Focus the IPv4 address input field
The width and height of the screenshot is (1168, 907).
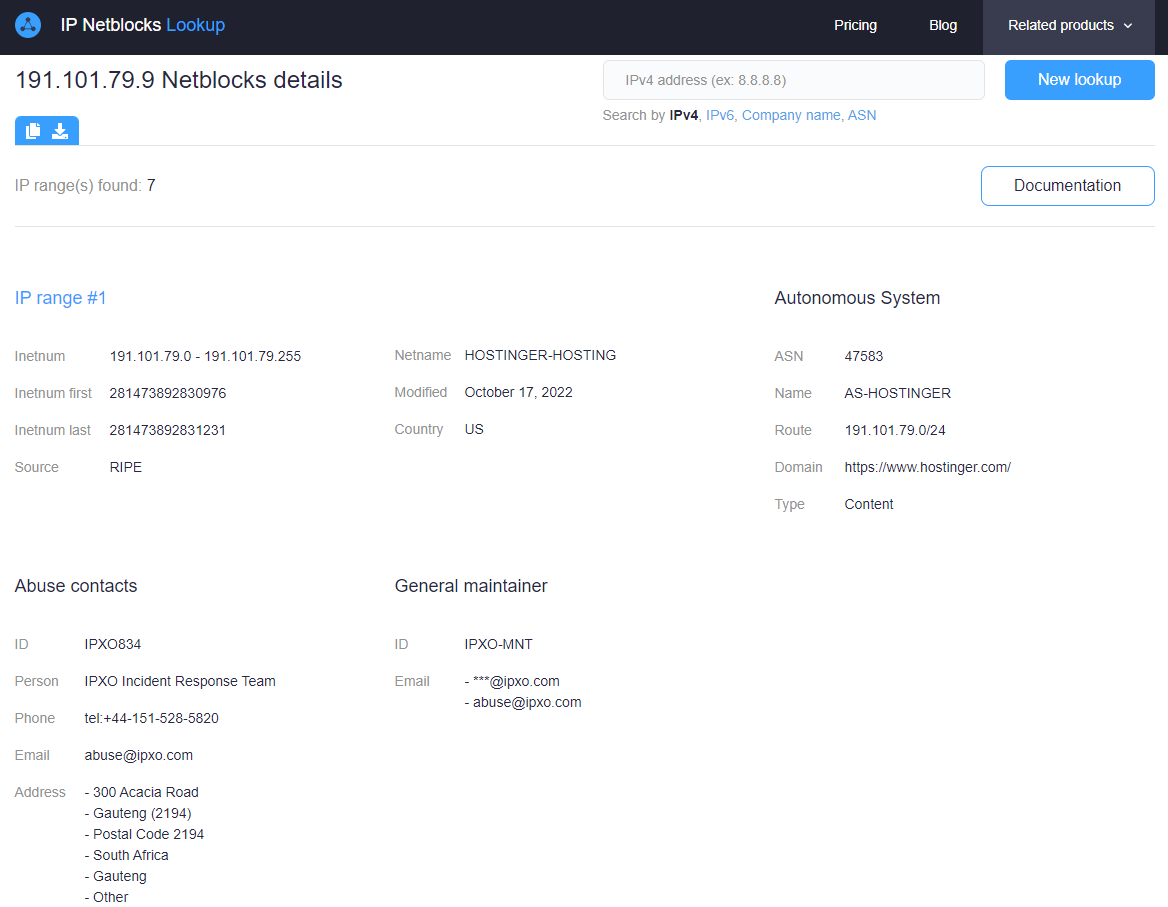[x=793, y=80]
